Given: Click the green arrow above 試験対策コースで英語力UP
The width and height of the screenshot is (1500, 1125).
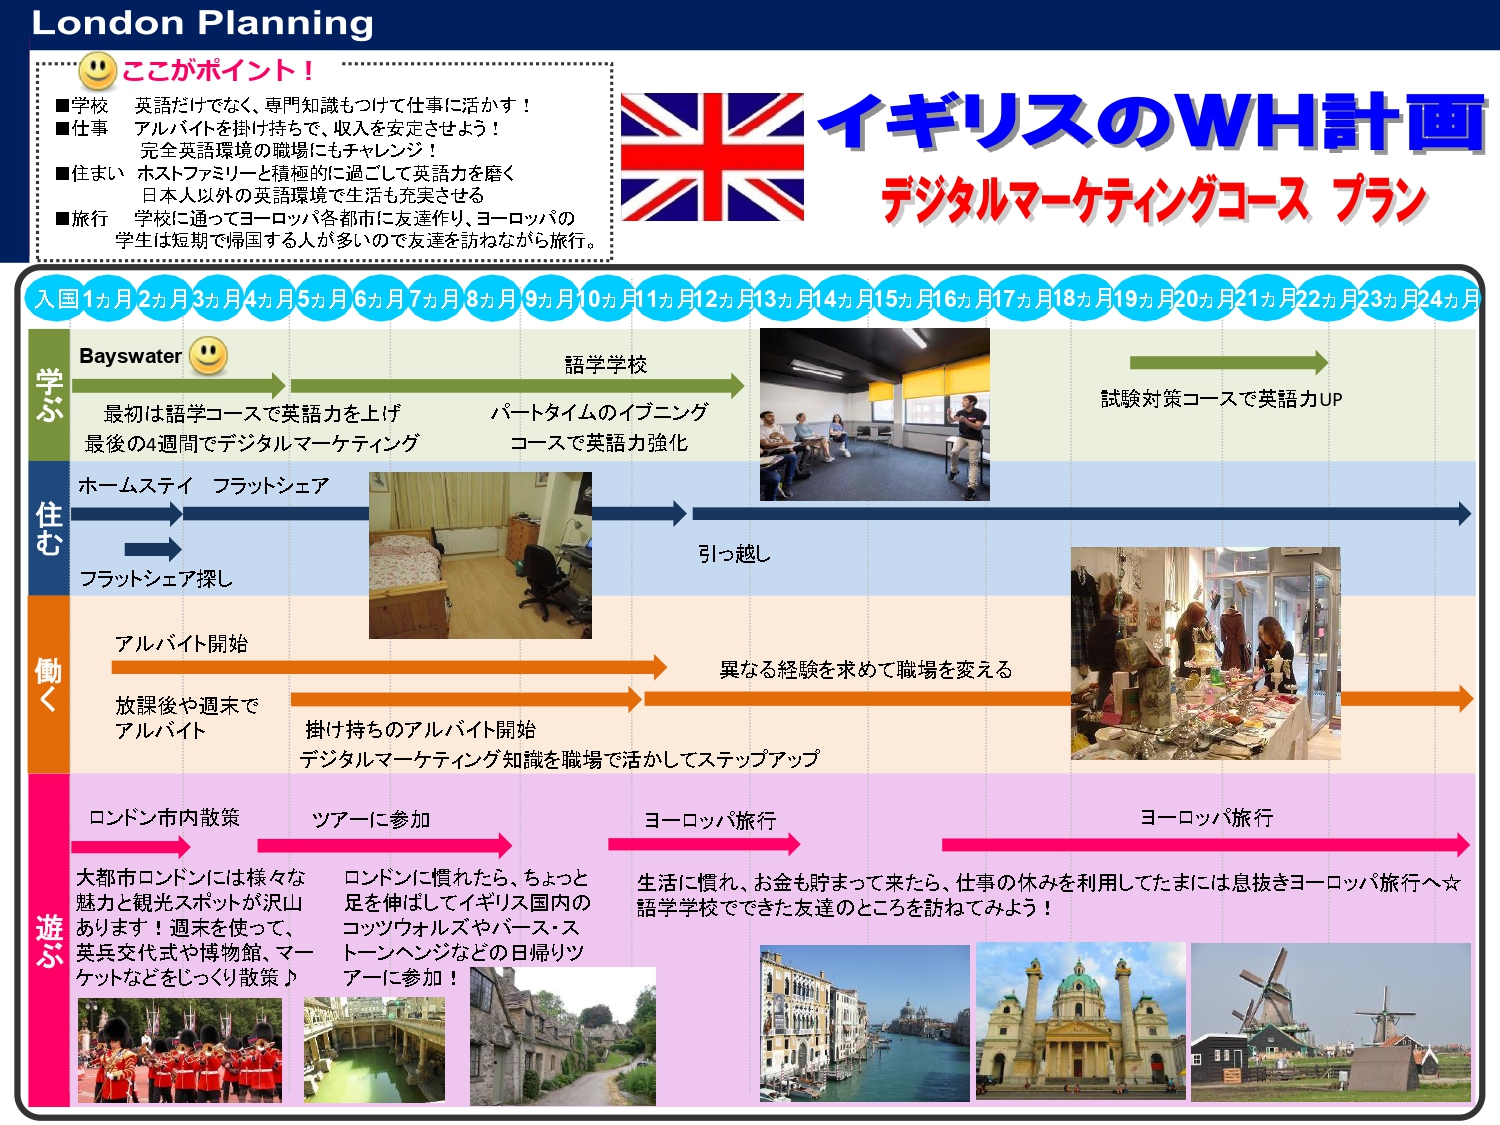Looking at the screenshot, I should click(x=1228, y=363).
